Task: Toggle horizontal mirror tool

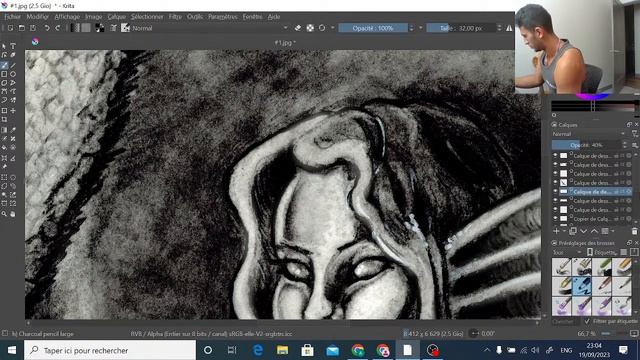Action: tap(509, 28)
